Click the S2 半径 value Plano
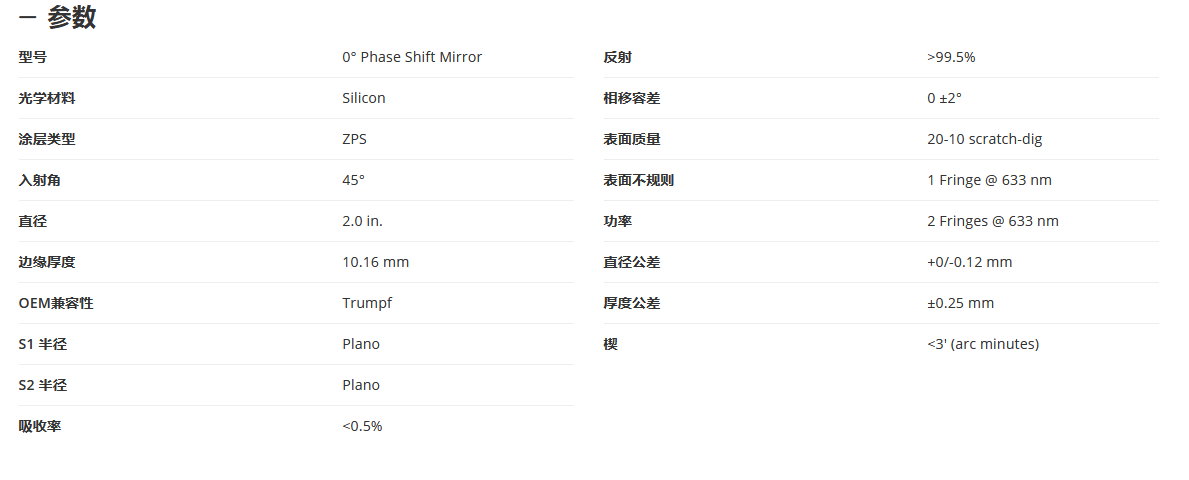This screenshot has height=480, width=1189. coord(361,384)
